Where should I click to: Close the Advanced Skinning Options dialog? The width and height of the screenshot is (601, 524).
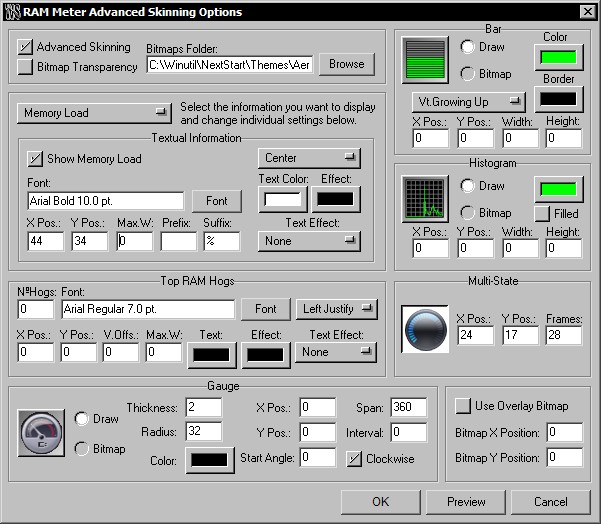point(588,11)
